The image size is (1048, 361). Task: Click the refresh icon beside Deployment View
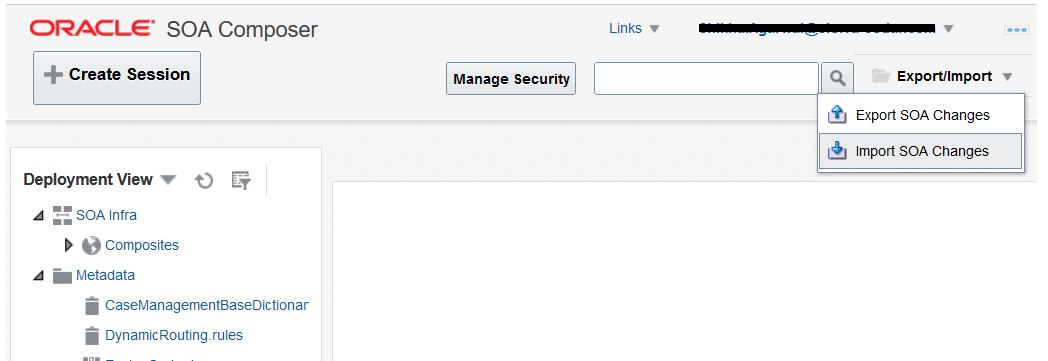(x=204, y=180)
